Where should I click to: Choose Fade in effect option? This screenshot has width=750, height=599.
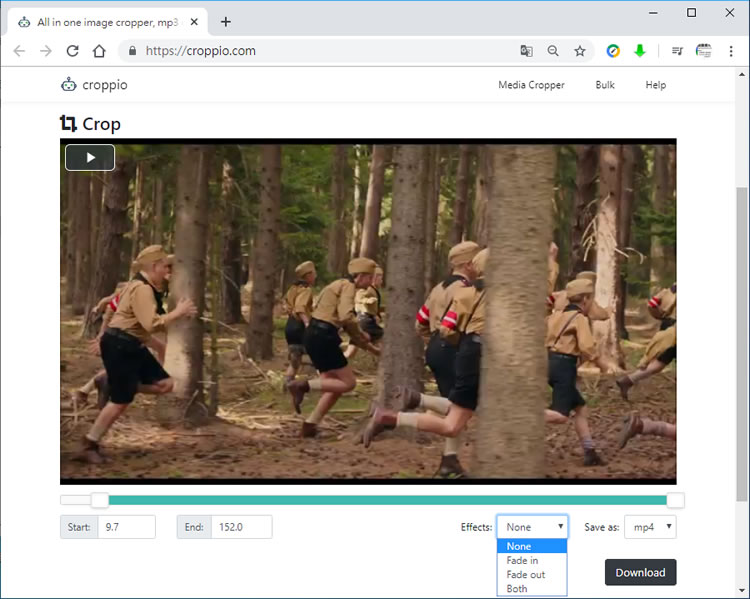click(x=532, y=560)
